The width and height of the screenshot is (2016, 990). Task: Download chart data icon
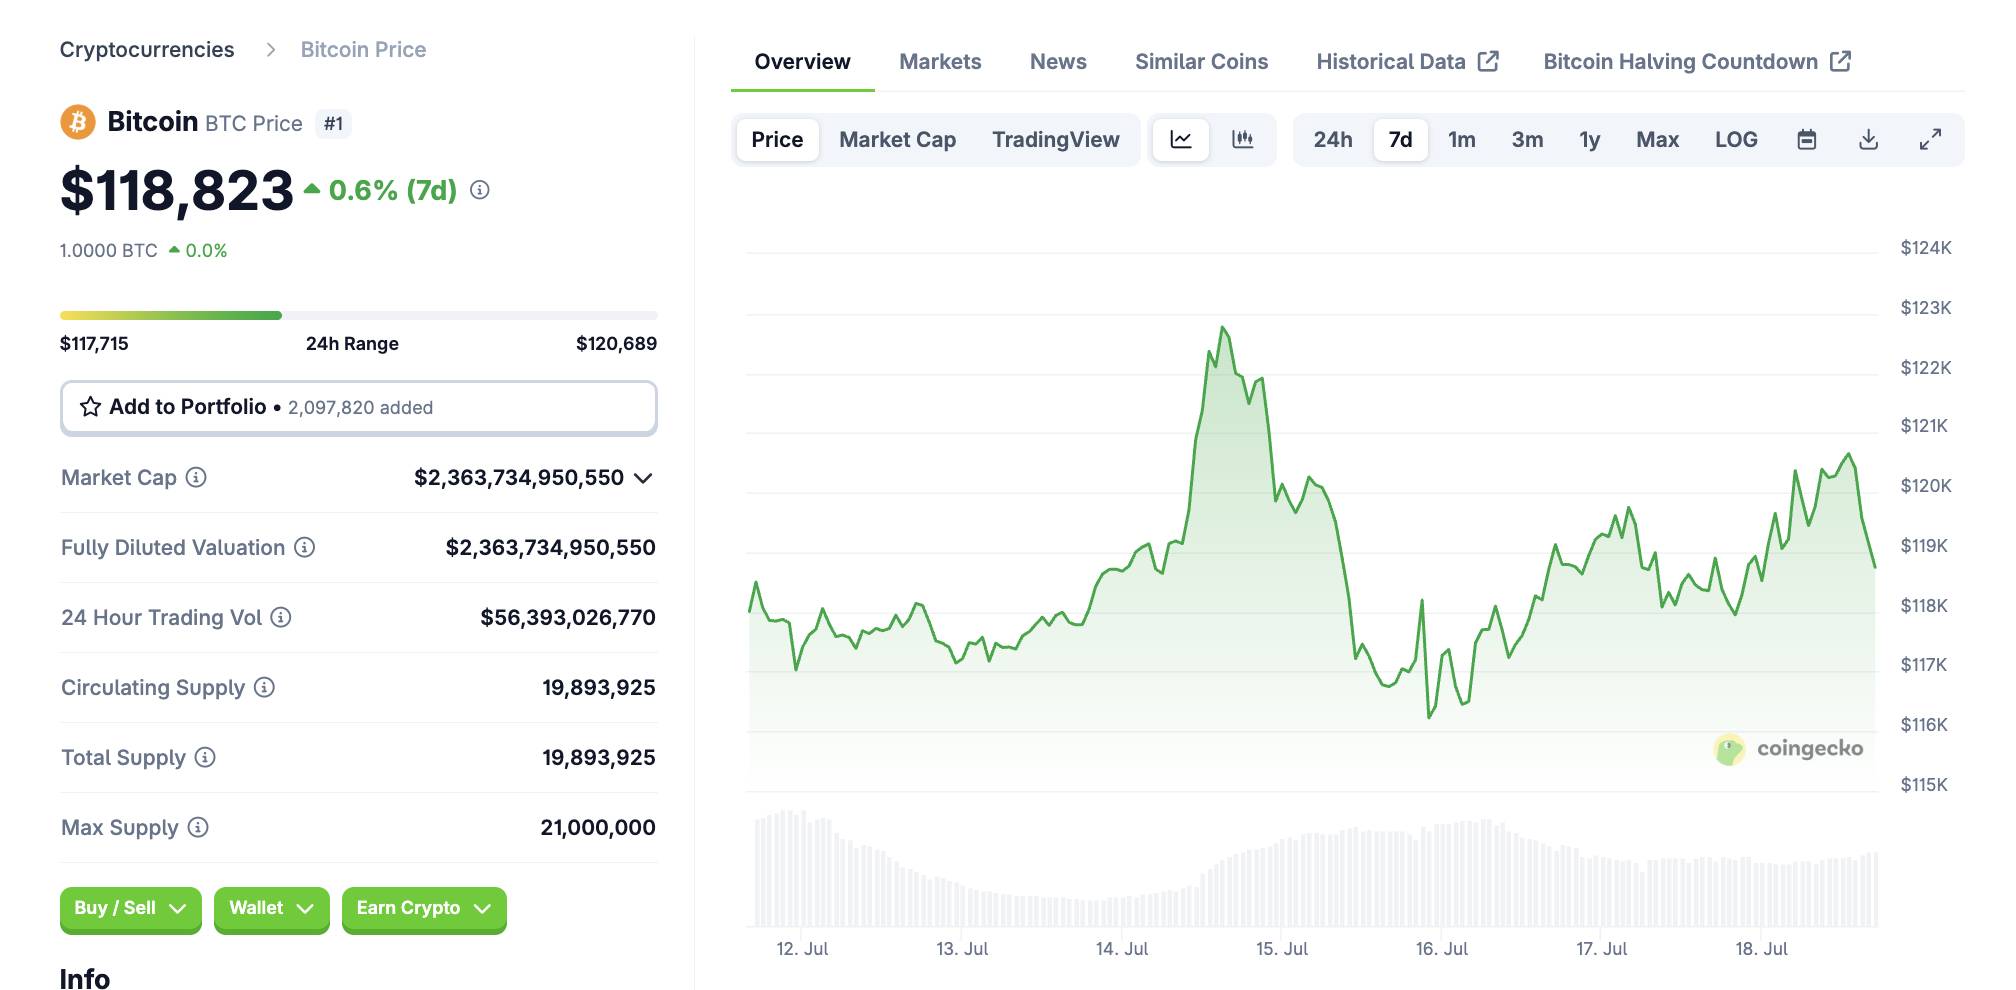tap(1868, 140)
